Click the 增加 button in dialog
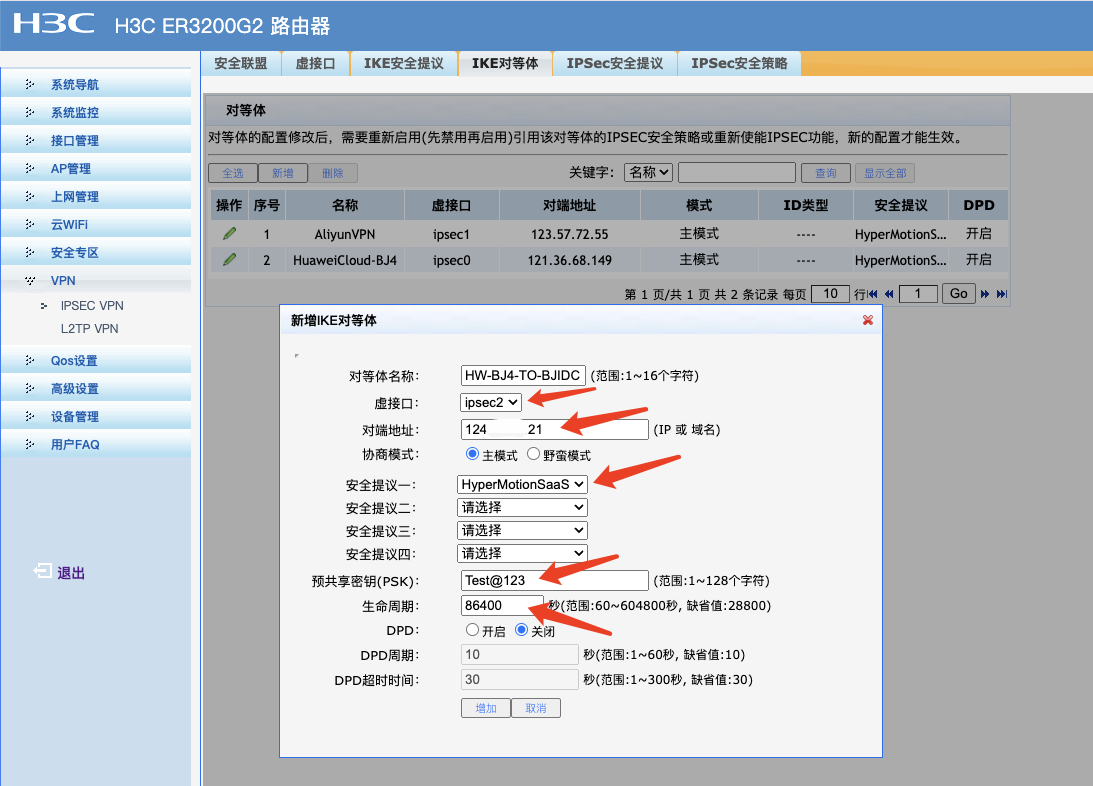The width and height of the screenshot is (1093, 786). tap(486, 708)
